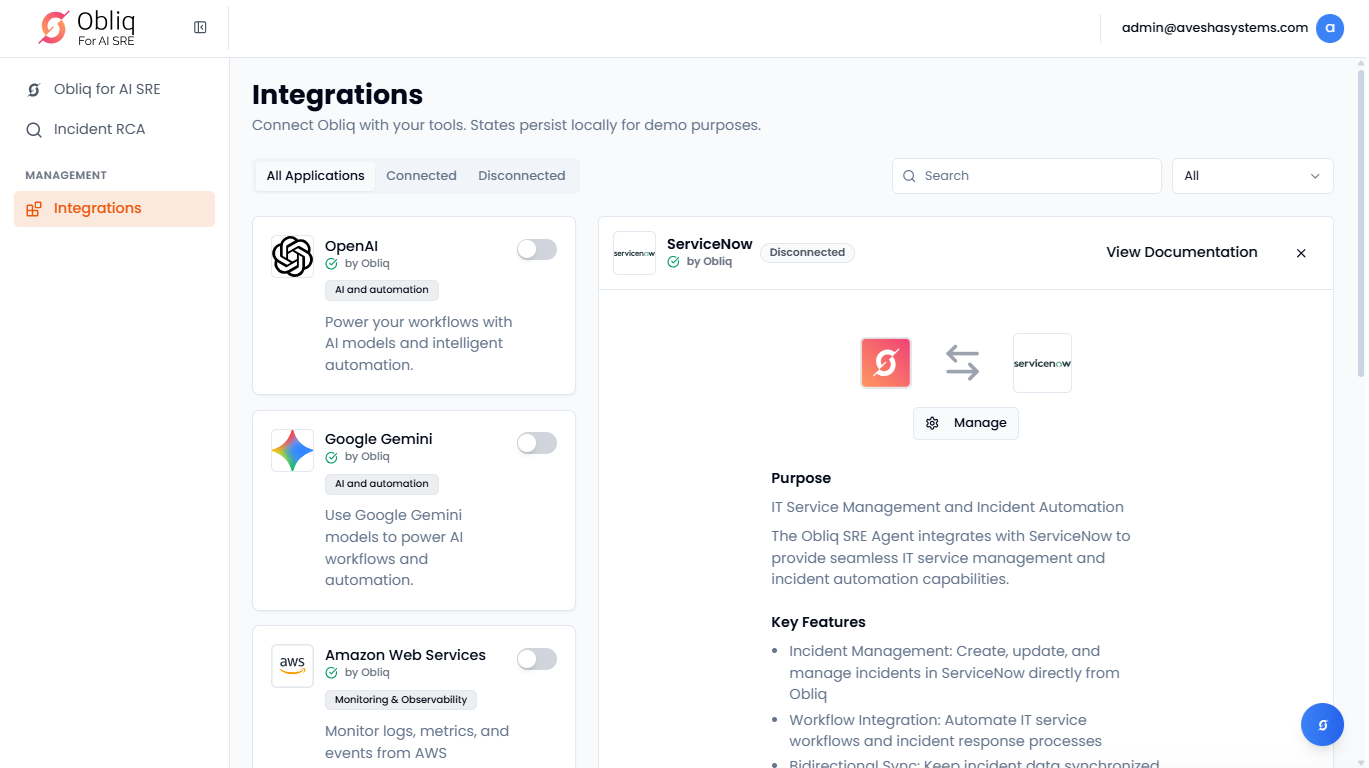Close the ServiceNow details panel

click(x=1301, y=253)
